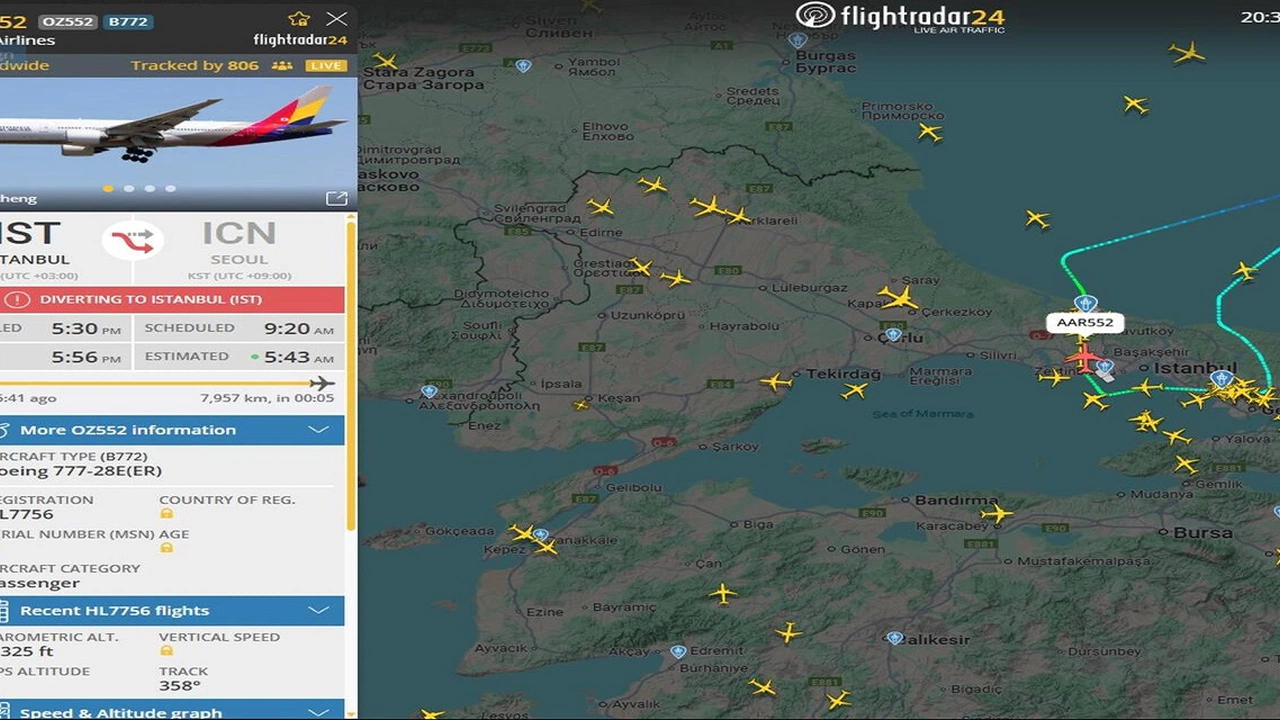The image size is (1280, 720).
Task: Click the Tracked by 806 indicator
Action: [212, 66]
